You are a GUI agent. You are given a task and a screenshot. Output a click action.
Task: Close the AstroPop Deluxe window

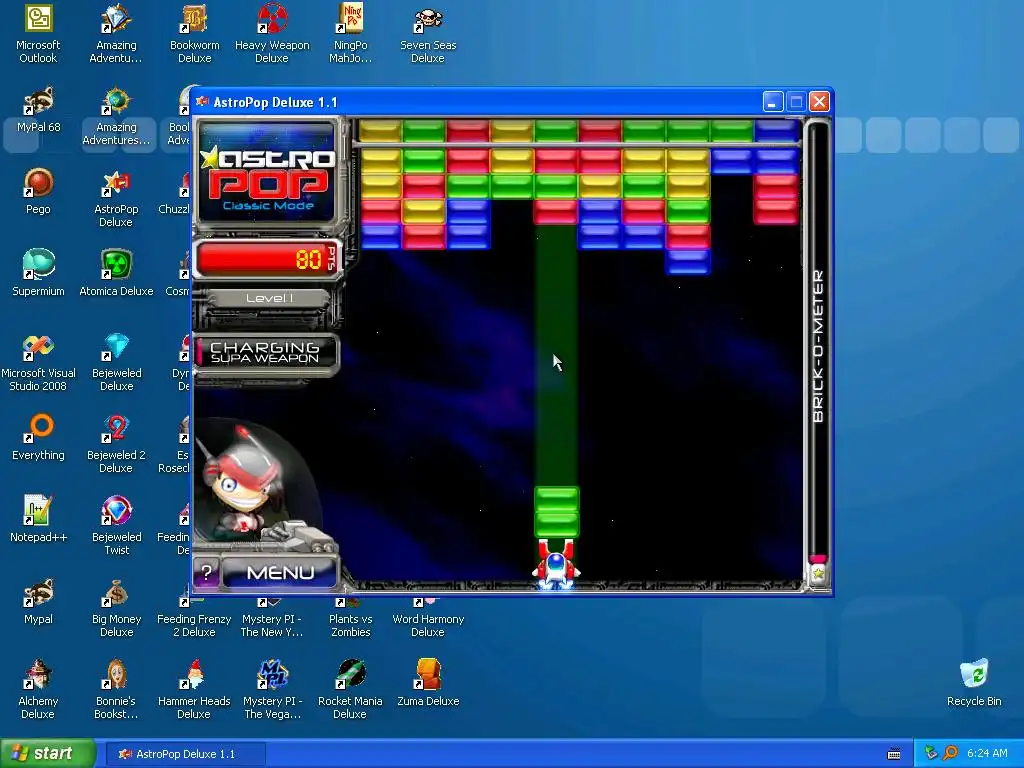(820, 102)
